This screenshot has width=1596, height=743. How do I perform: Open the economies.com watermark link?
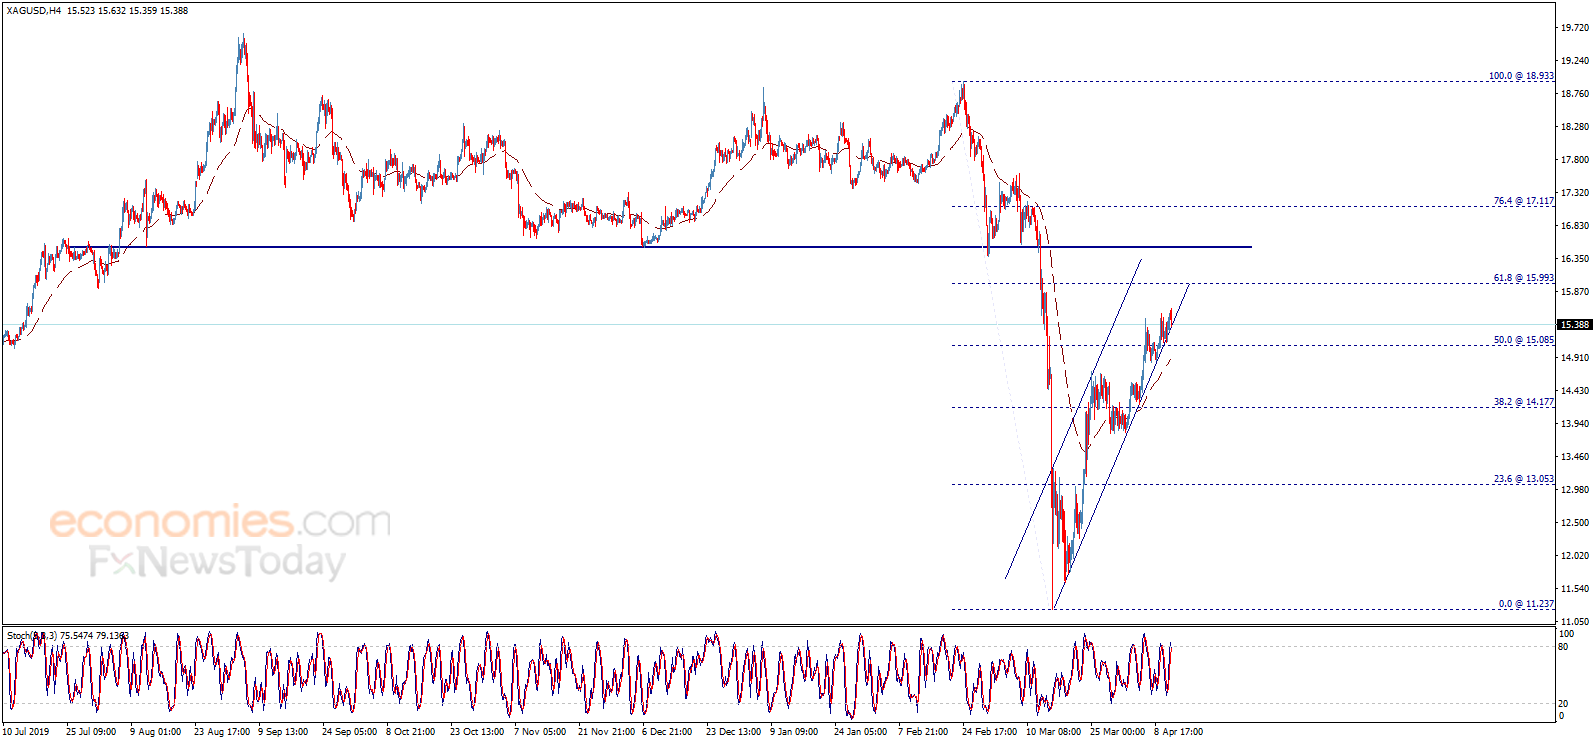click(220, 521)
